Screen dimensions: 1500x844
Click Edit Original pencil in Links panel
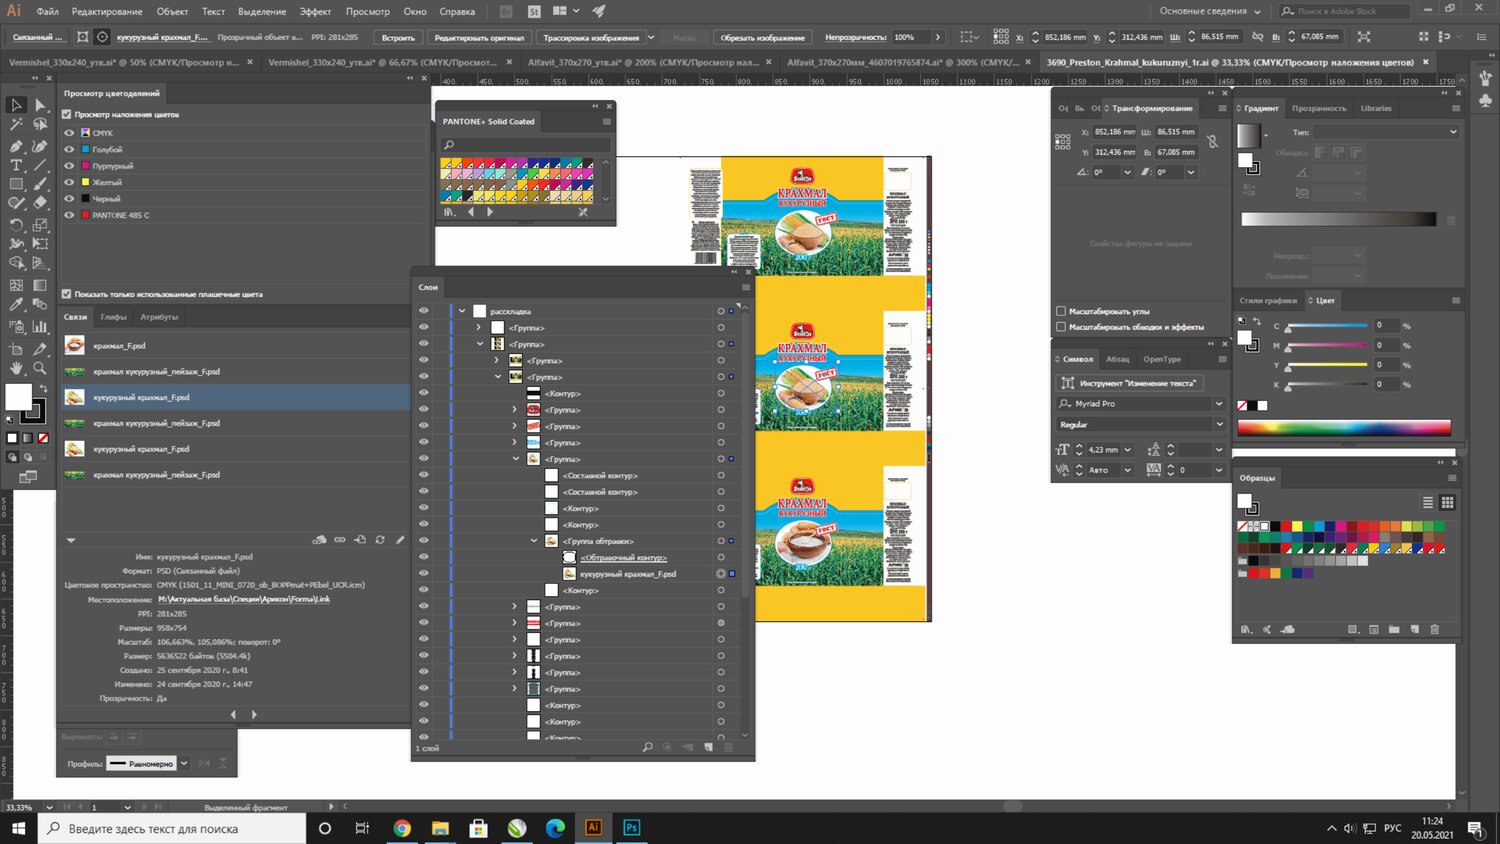pyautogui.click(x=400, y=540)
